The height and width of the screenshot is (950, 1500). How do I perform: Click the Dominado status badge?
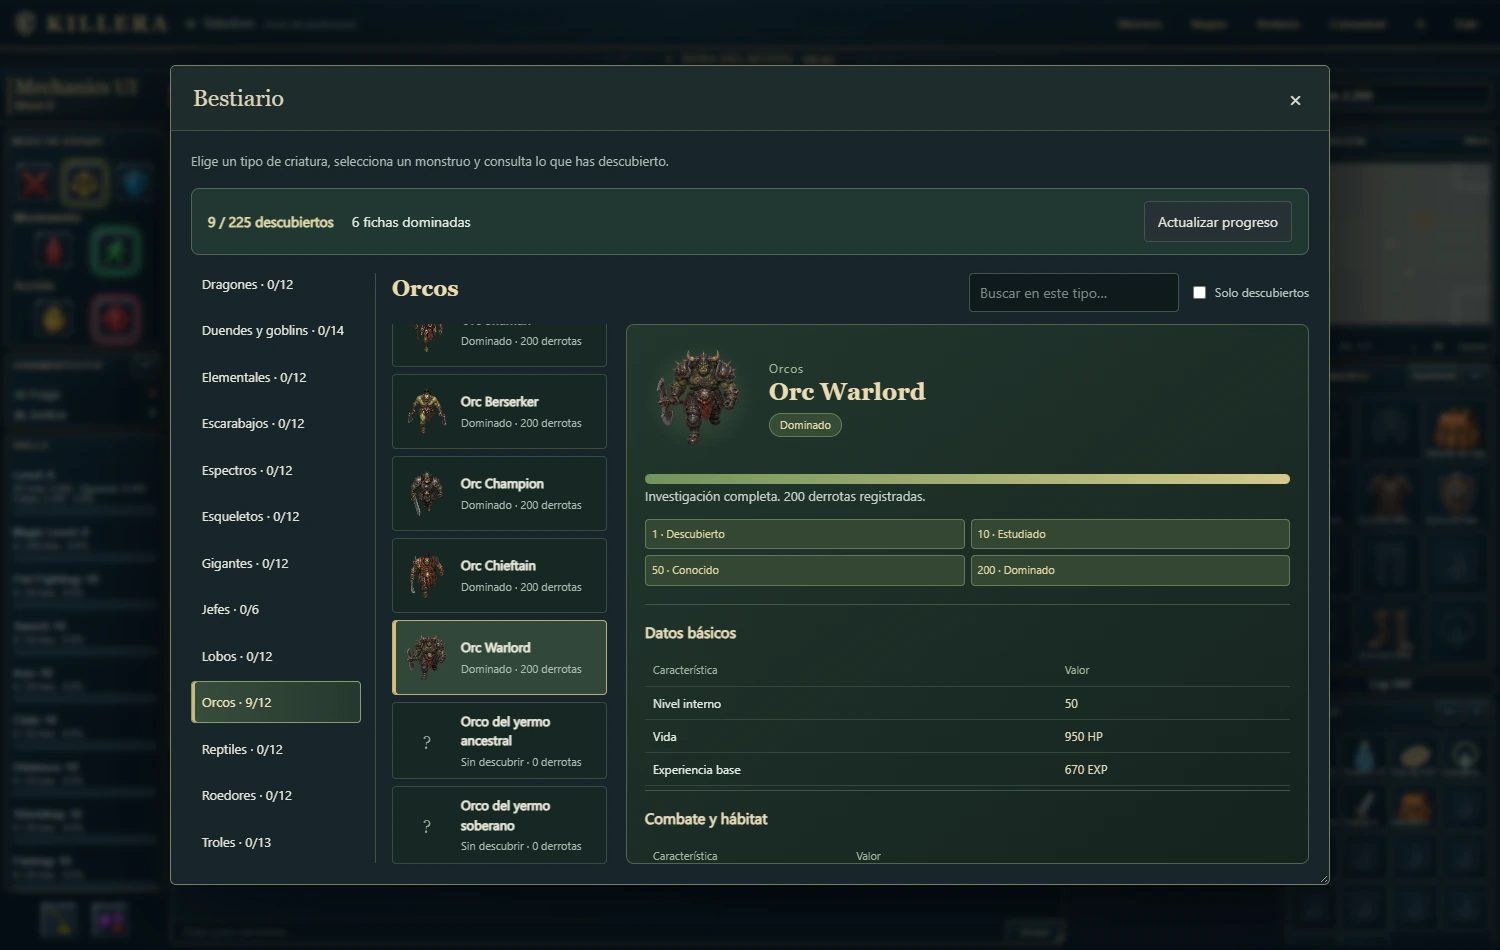coord(805,425)
